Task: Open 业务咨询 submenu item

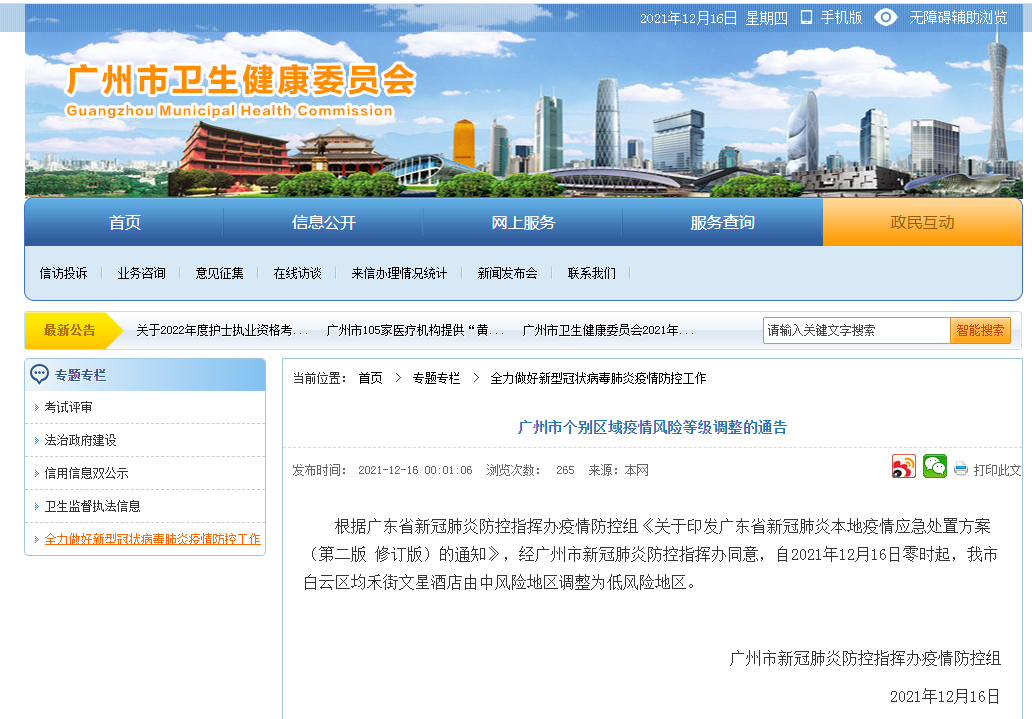Action: click(142, 273)
